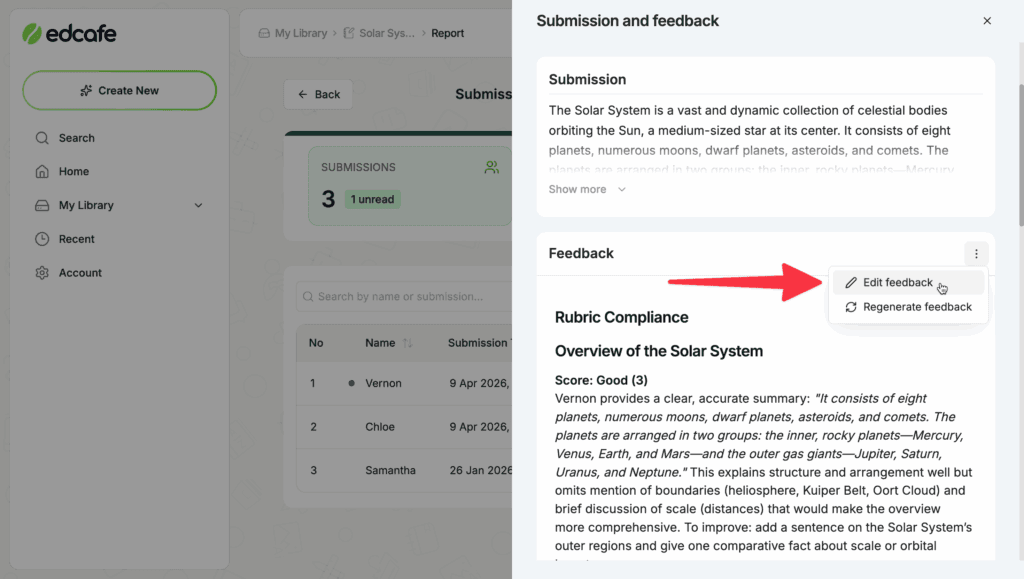
Task: Select Edit feedback from the menu
Action: (x=897, y=283)
